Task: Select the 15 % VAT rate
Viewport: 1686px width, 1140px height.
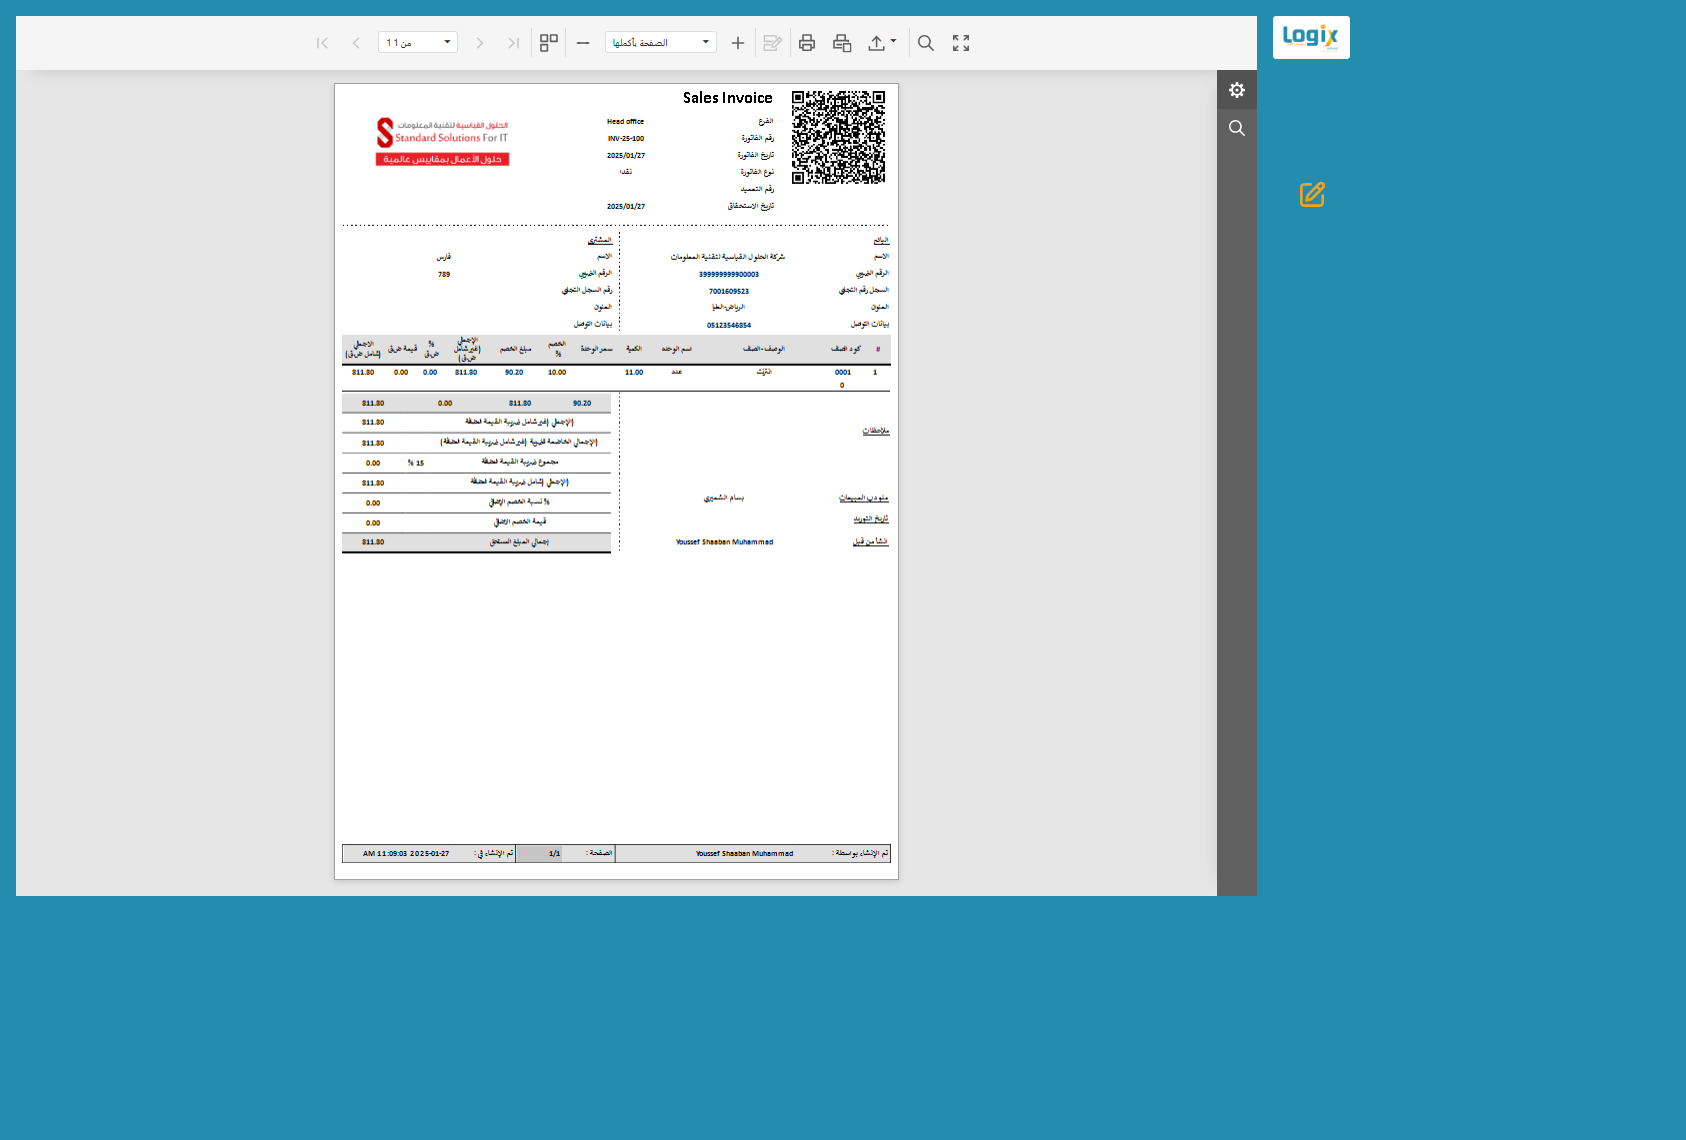Action: coord(416,463)
